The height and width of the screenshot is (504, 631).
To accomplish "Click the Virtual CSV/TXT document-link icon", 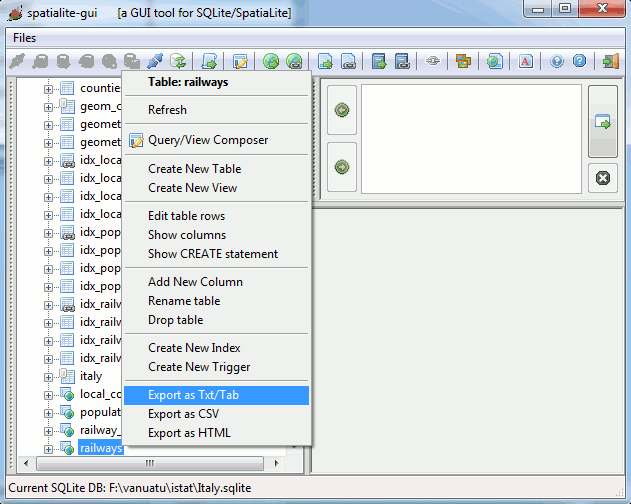I will (348, 61).
